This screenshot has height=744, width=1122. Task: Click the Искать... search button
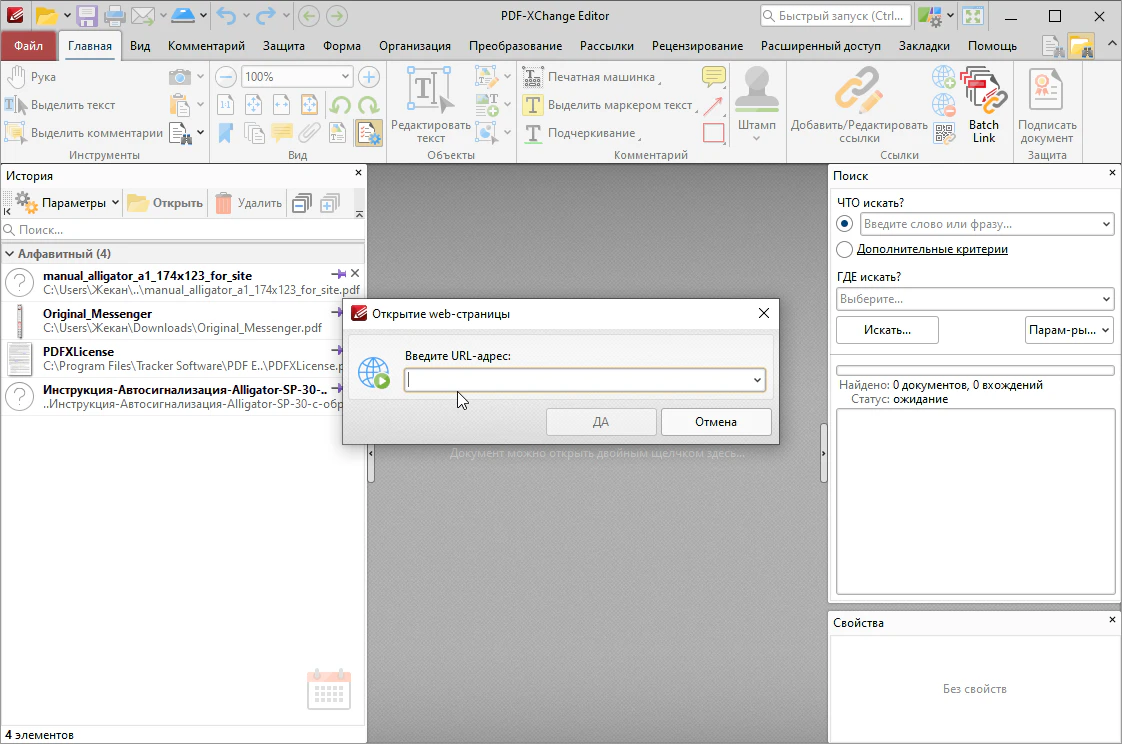887,330
